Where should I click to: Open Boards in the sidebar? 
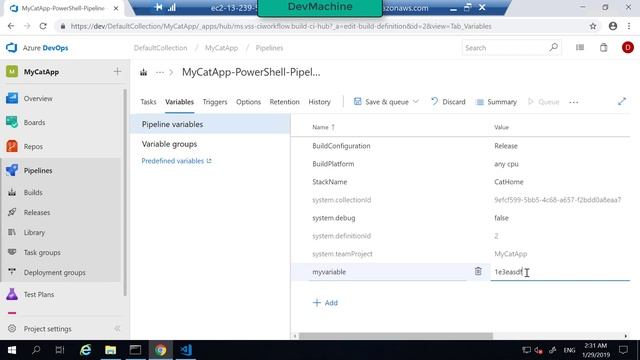click(34, 122)
